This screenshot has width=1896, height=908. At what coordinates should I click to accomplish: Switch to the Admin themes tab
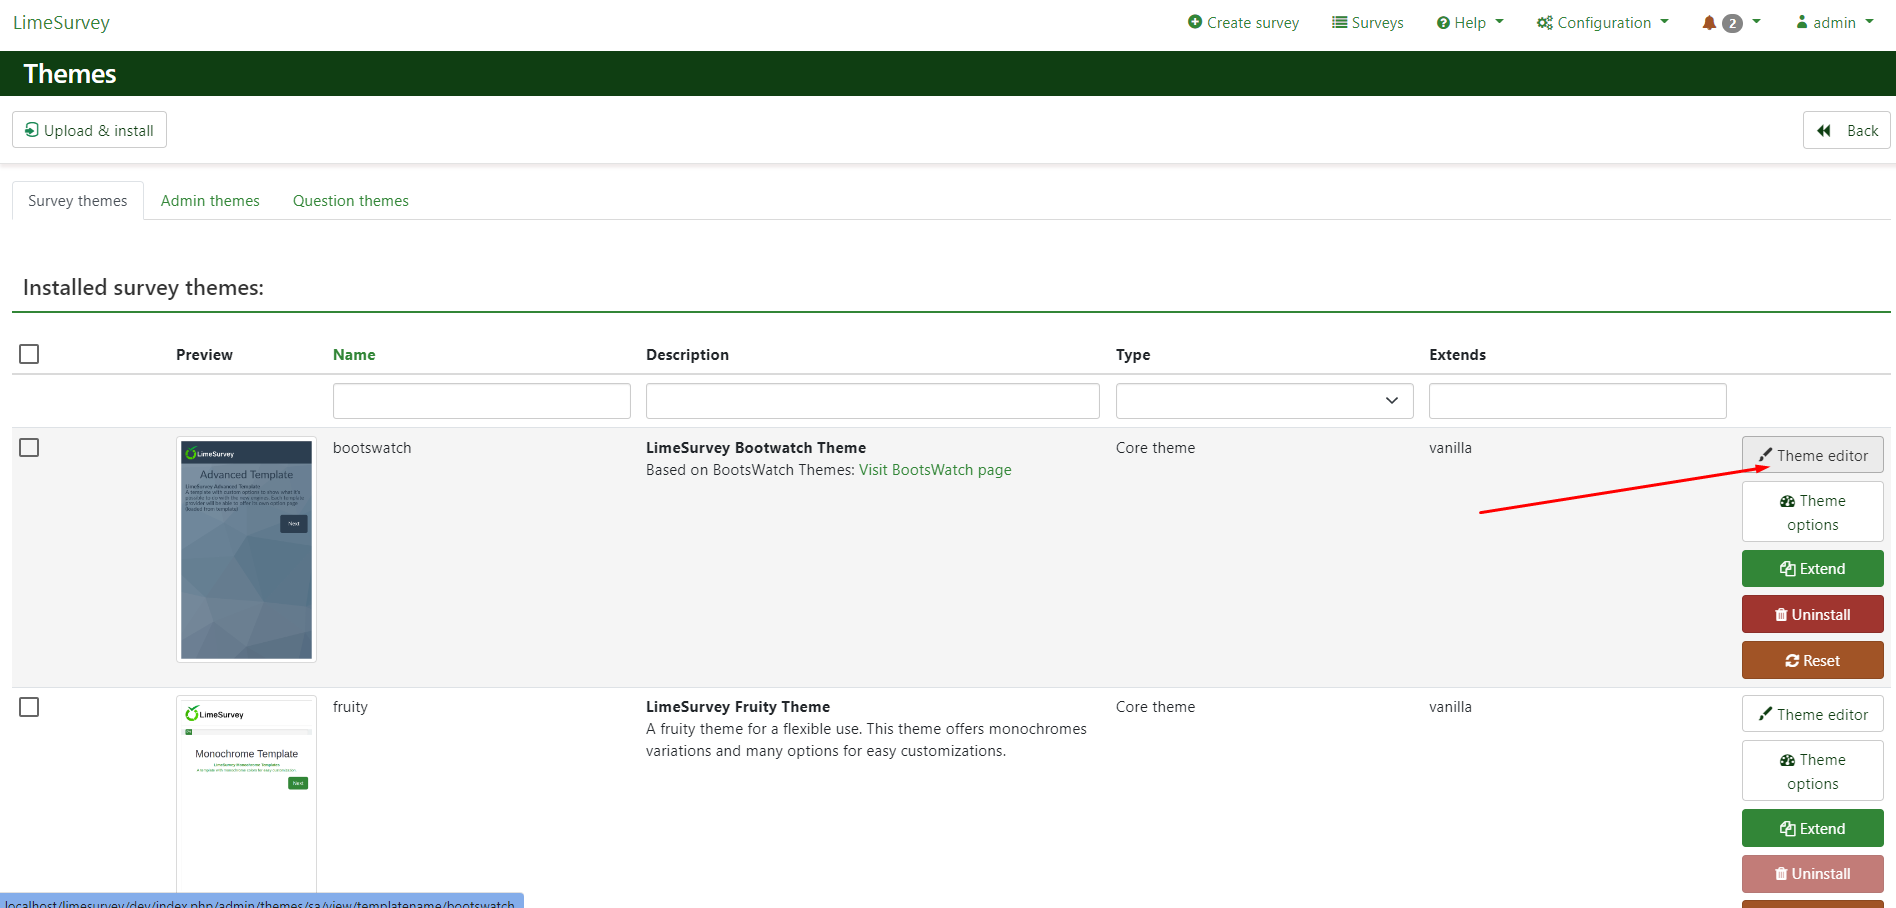pos(210,201)
